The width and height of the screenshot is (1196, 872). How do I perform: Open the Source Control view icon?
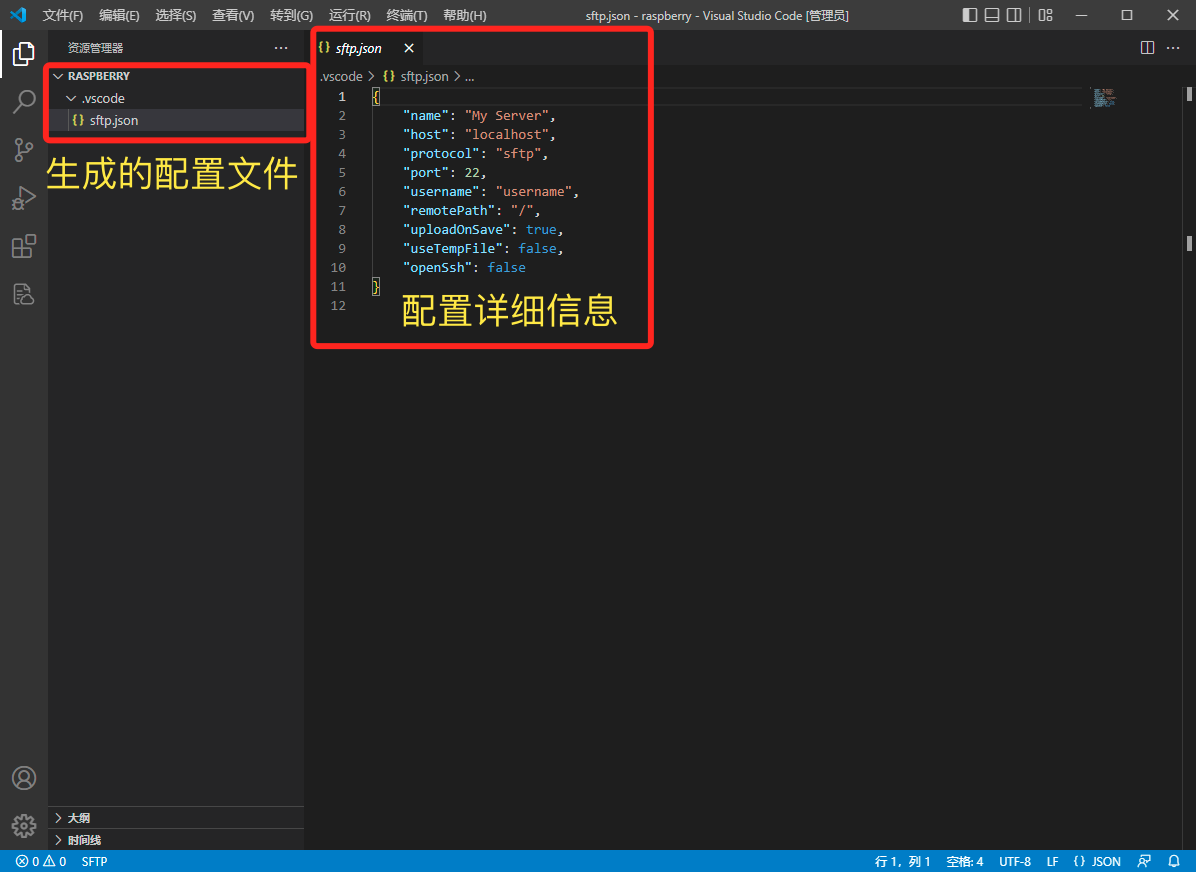(x=24, y=150)
